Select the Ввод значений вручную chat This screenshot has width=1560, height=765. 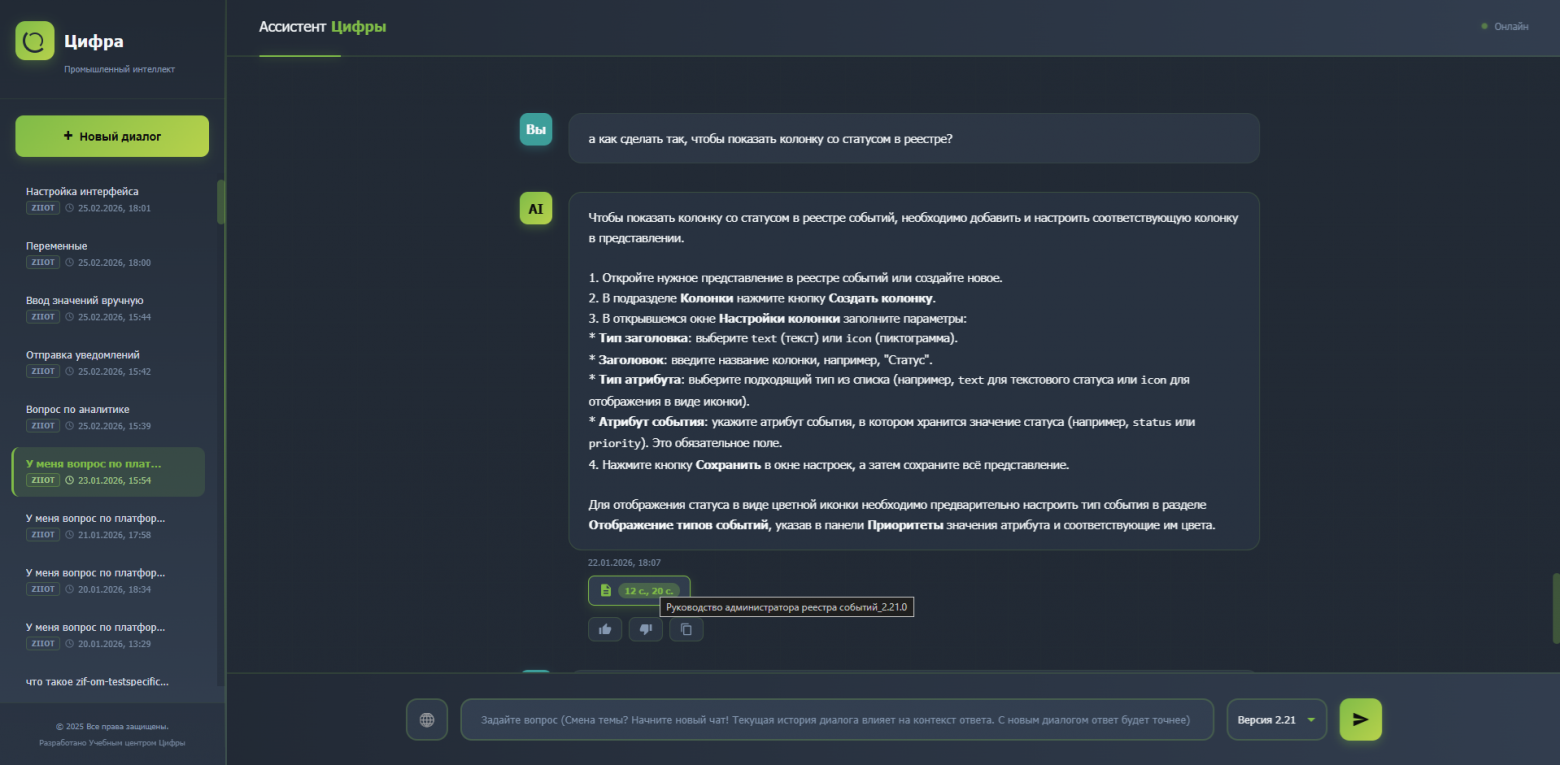point(108,308)
